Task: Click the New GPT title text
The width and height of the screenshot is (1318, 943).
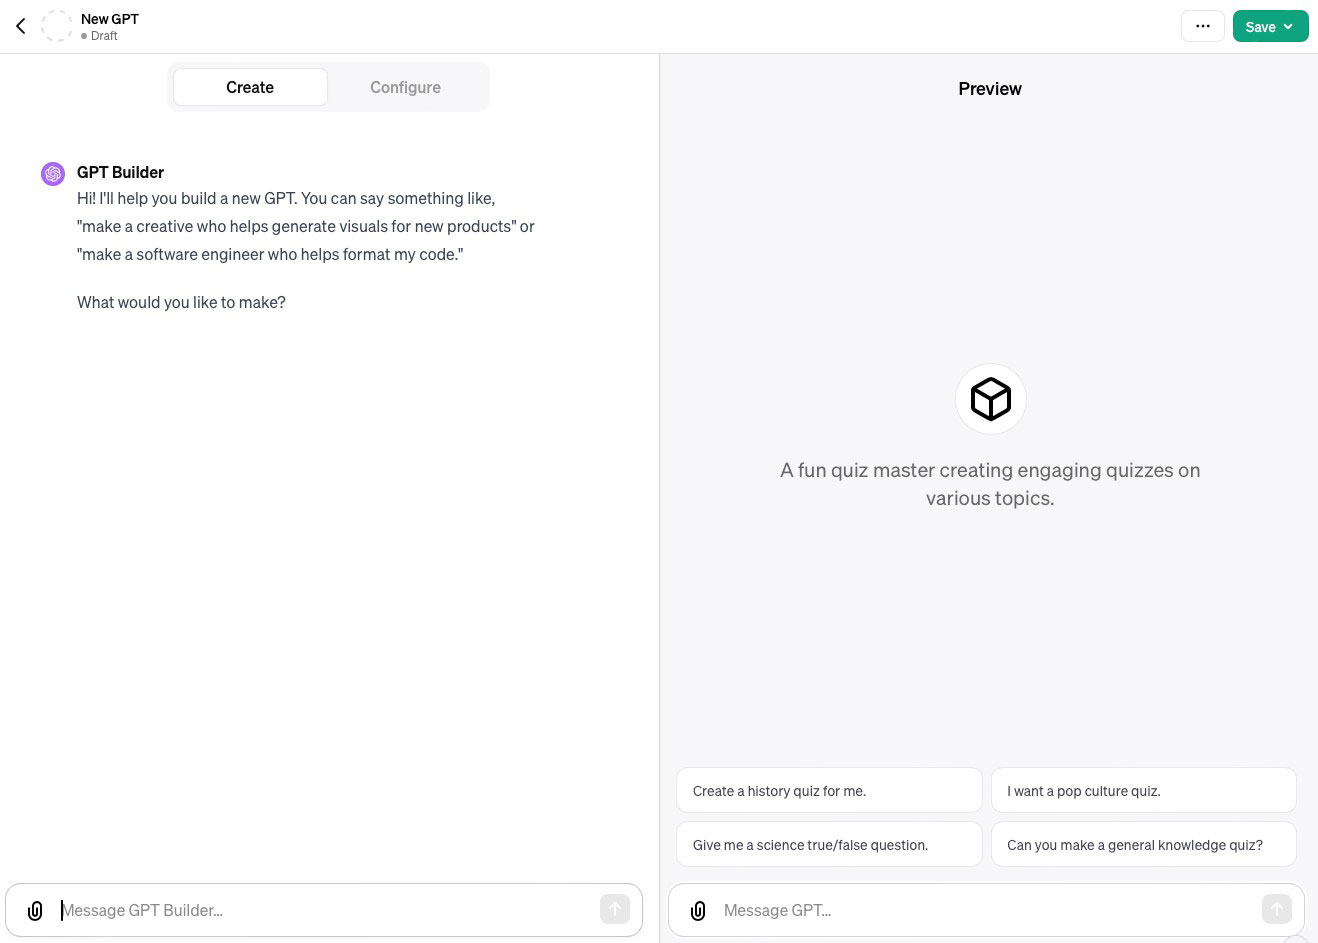Action: [x=110, y=19]
